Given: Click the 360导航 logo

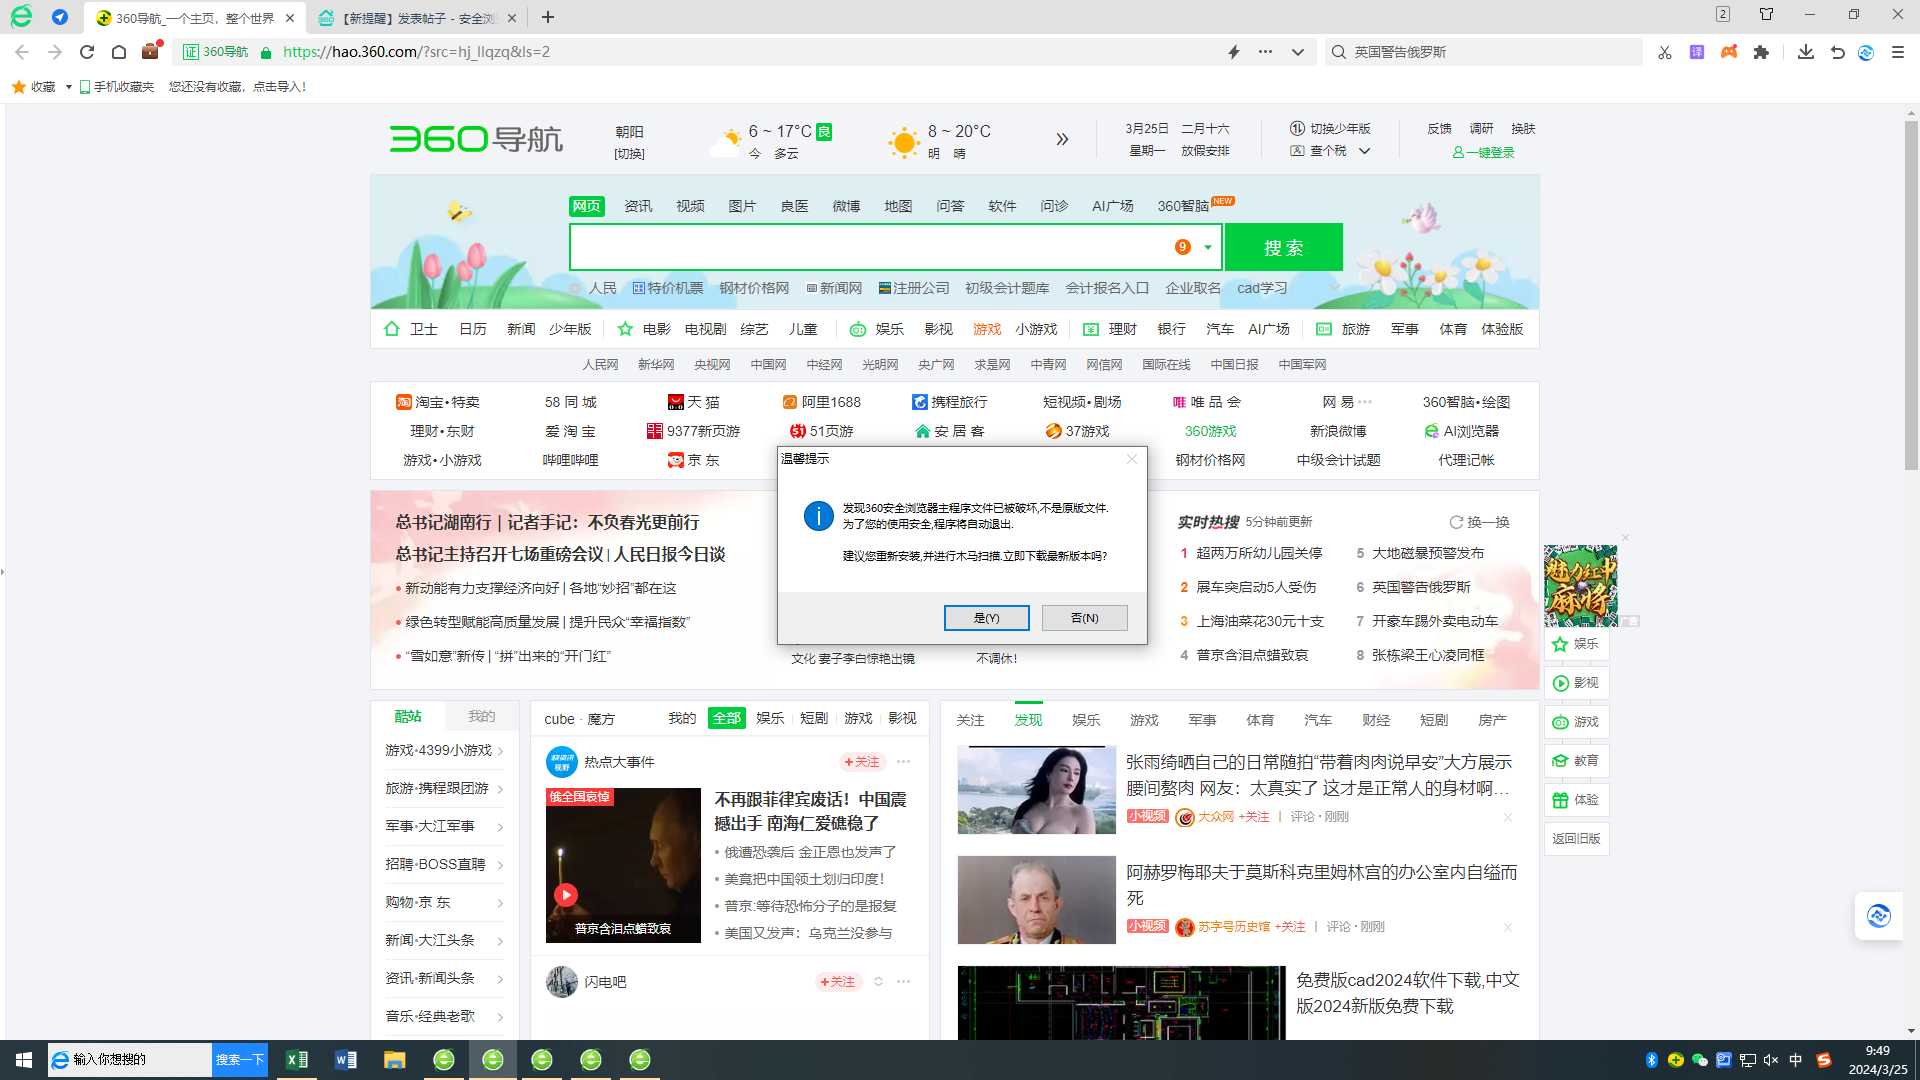Looking at the screenshot, I should pyautogui.click(x=476, y=138).
